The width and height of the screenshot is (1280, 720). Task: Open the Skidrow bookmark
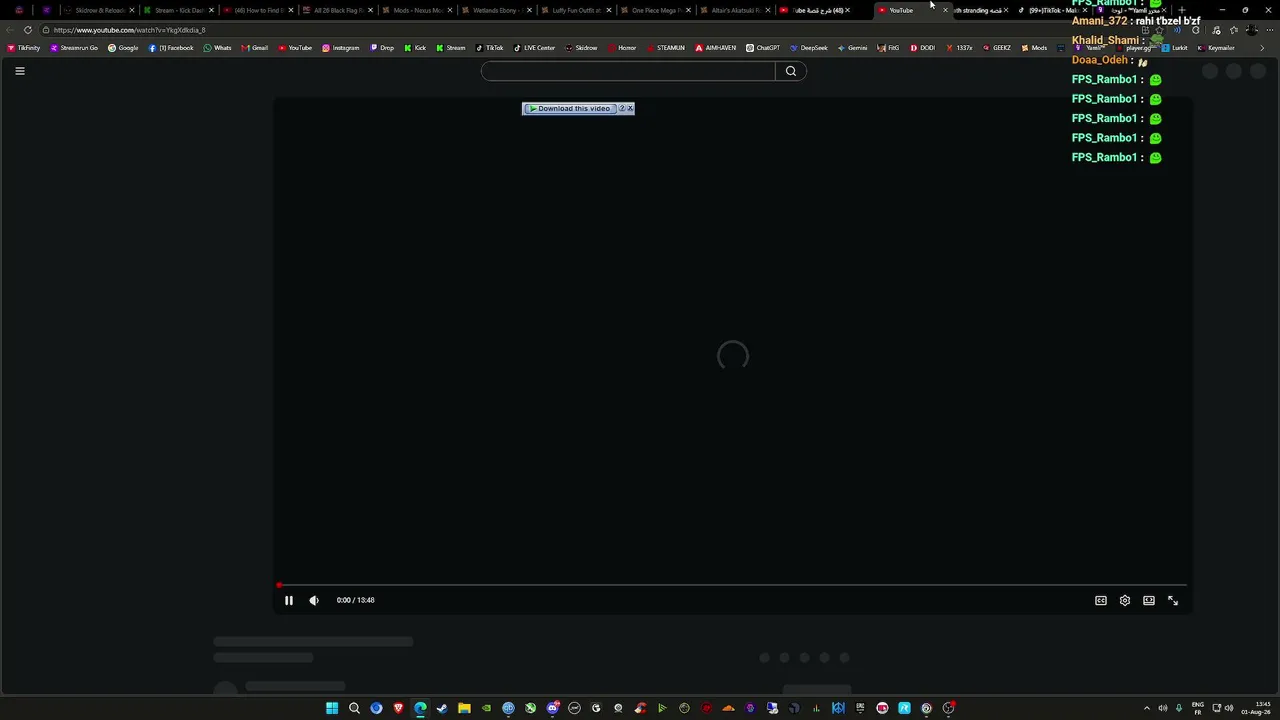pyautogui.click(x=581, y=48)
